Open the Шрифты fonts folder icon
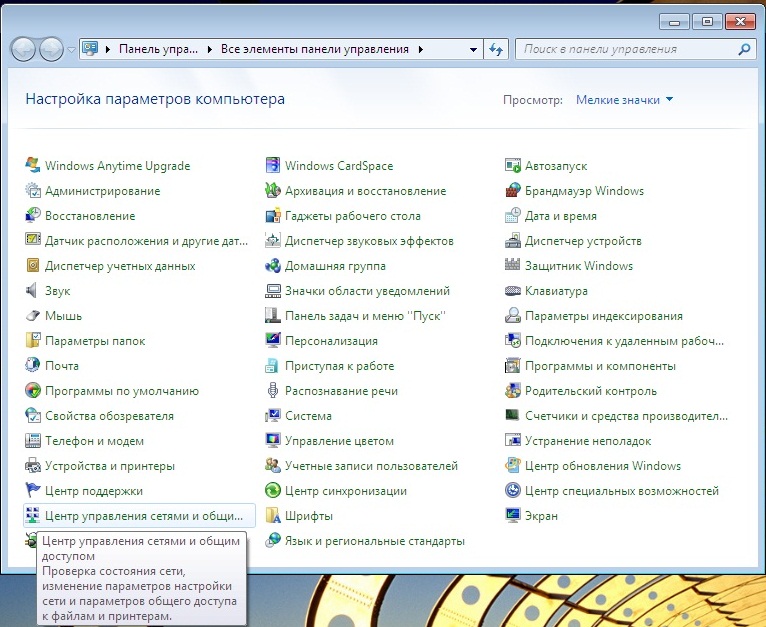766x627 pixels. 273,516
